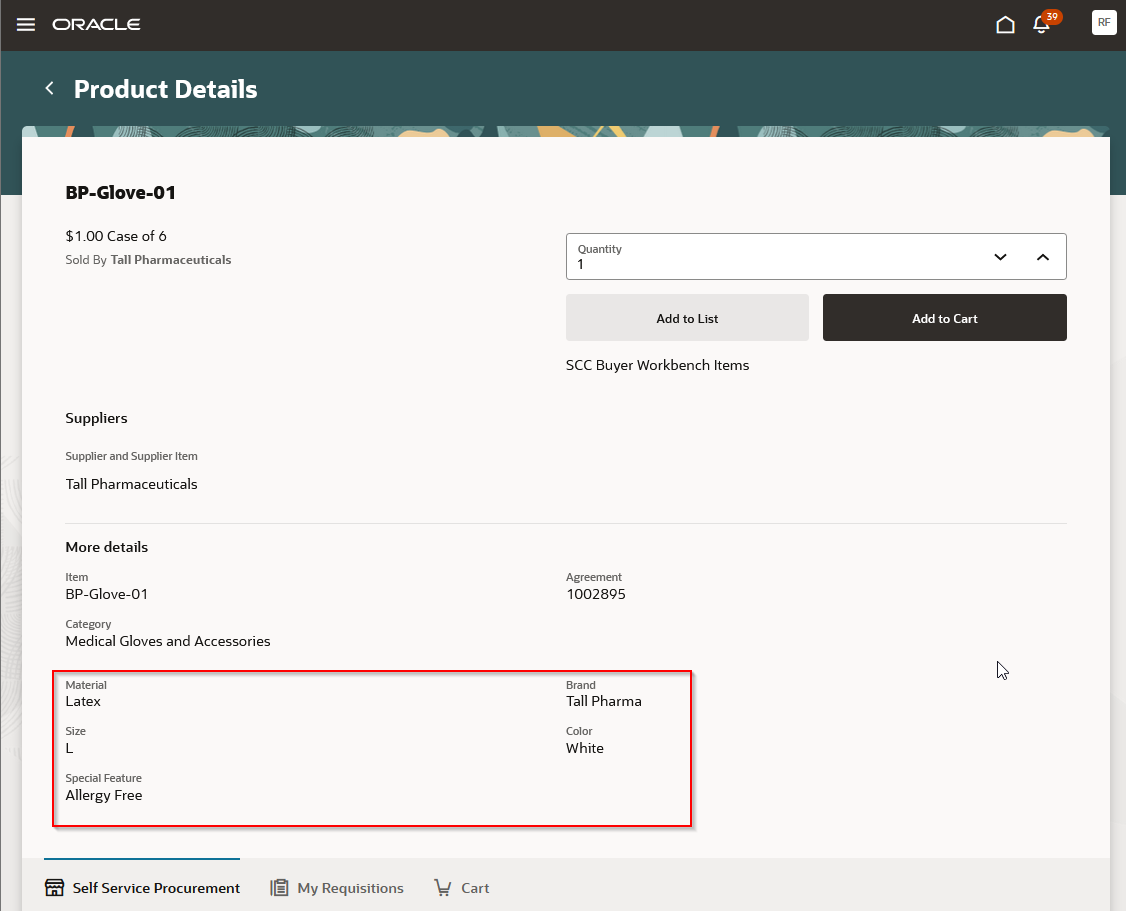Add item to list

(687, 318)
